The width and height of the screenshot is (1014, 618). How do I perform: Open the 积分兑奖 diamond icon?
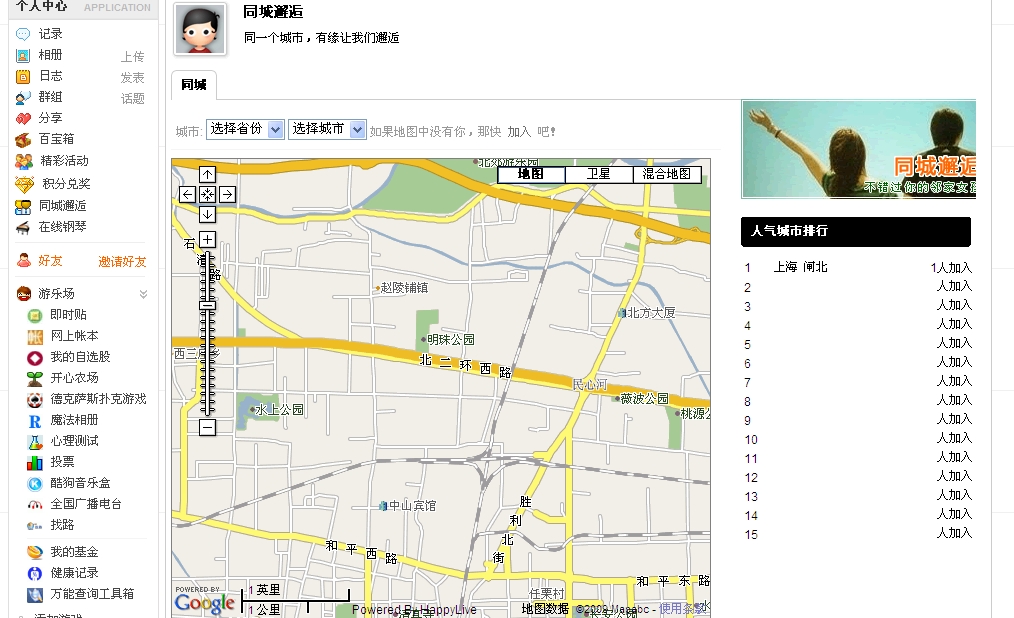pos(25,184)
